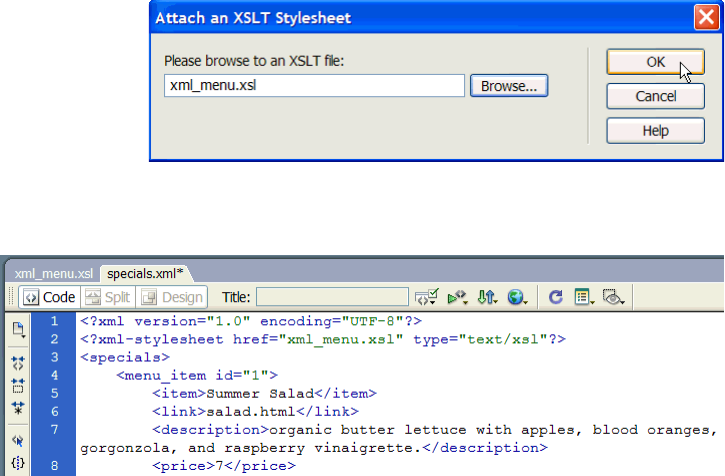Select the specials.xml document tab
The image size is (725, 476).
click(x=145, y=274)
